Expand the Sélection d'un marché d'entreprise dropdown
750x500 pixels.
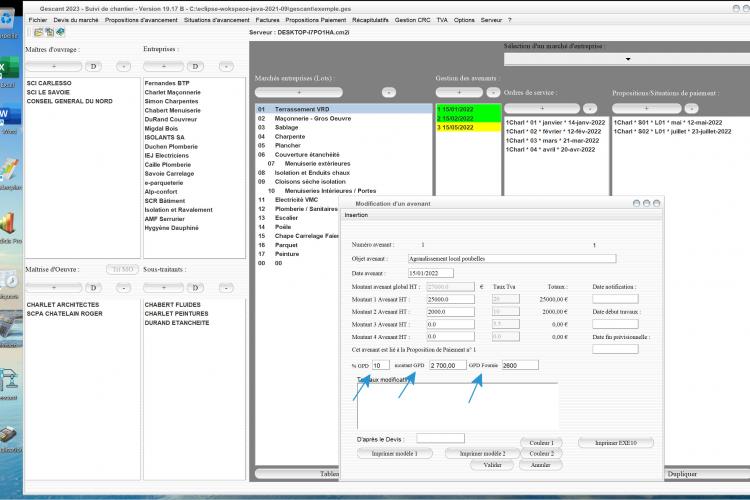point(627,59)
